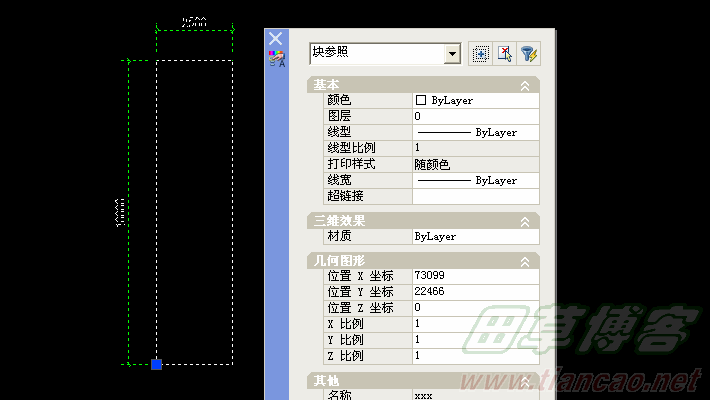The width and height of the screenshot is (710, 400).
Task: Collapse the 其他 section
Action: [525, 381]
